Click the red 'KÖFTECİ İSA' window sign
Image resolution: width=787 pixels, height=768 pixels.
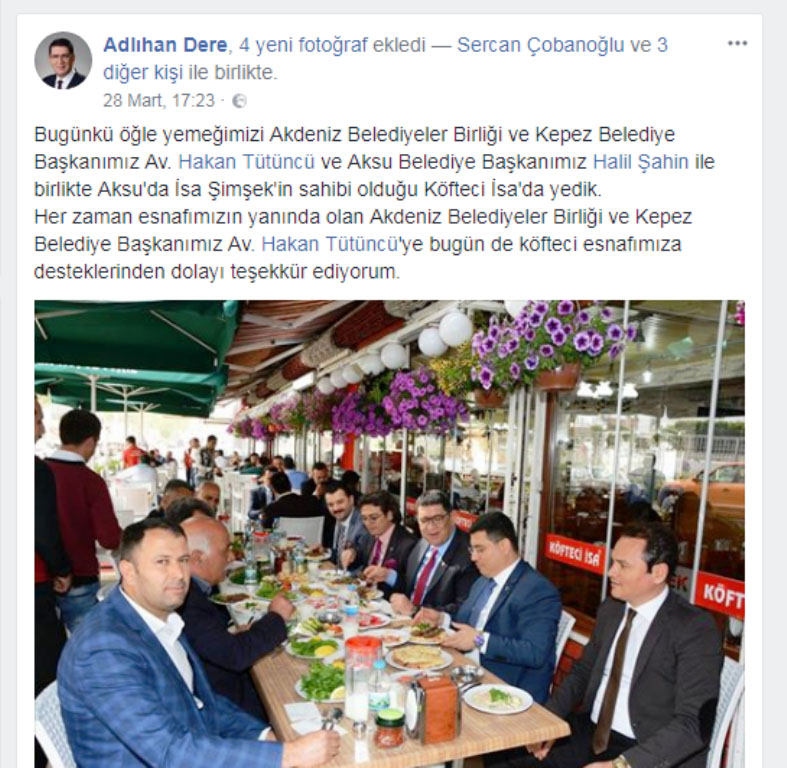click(574, 554)
